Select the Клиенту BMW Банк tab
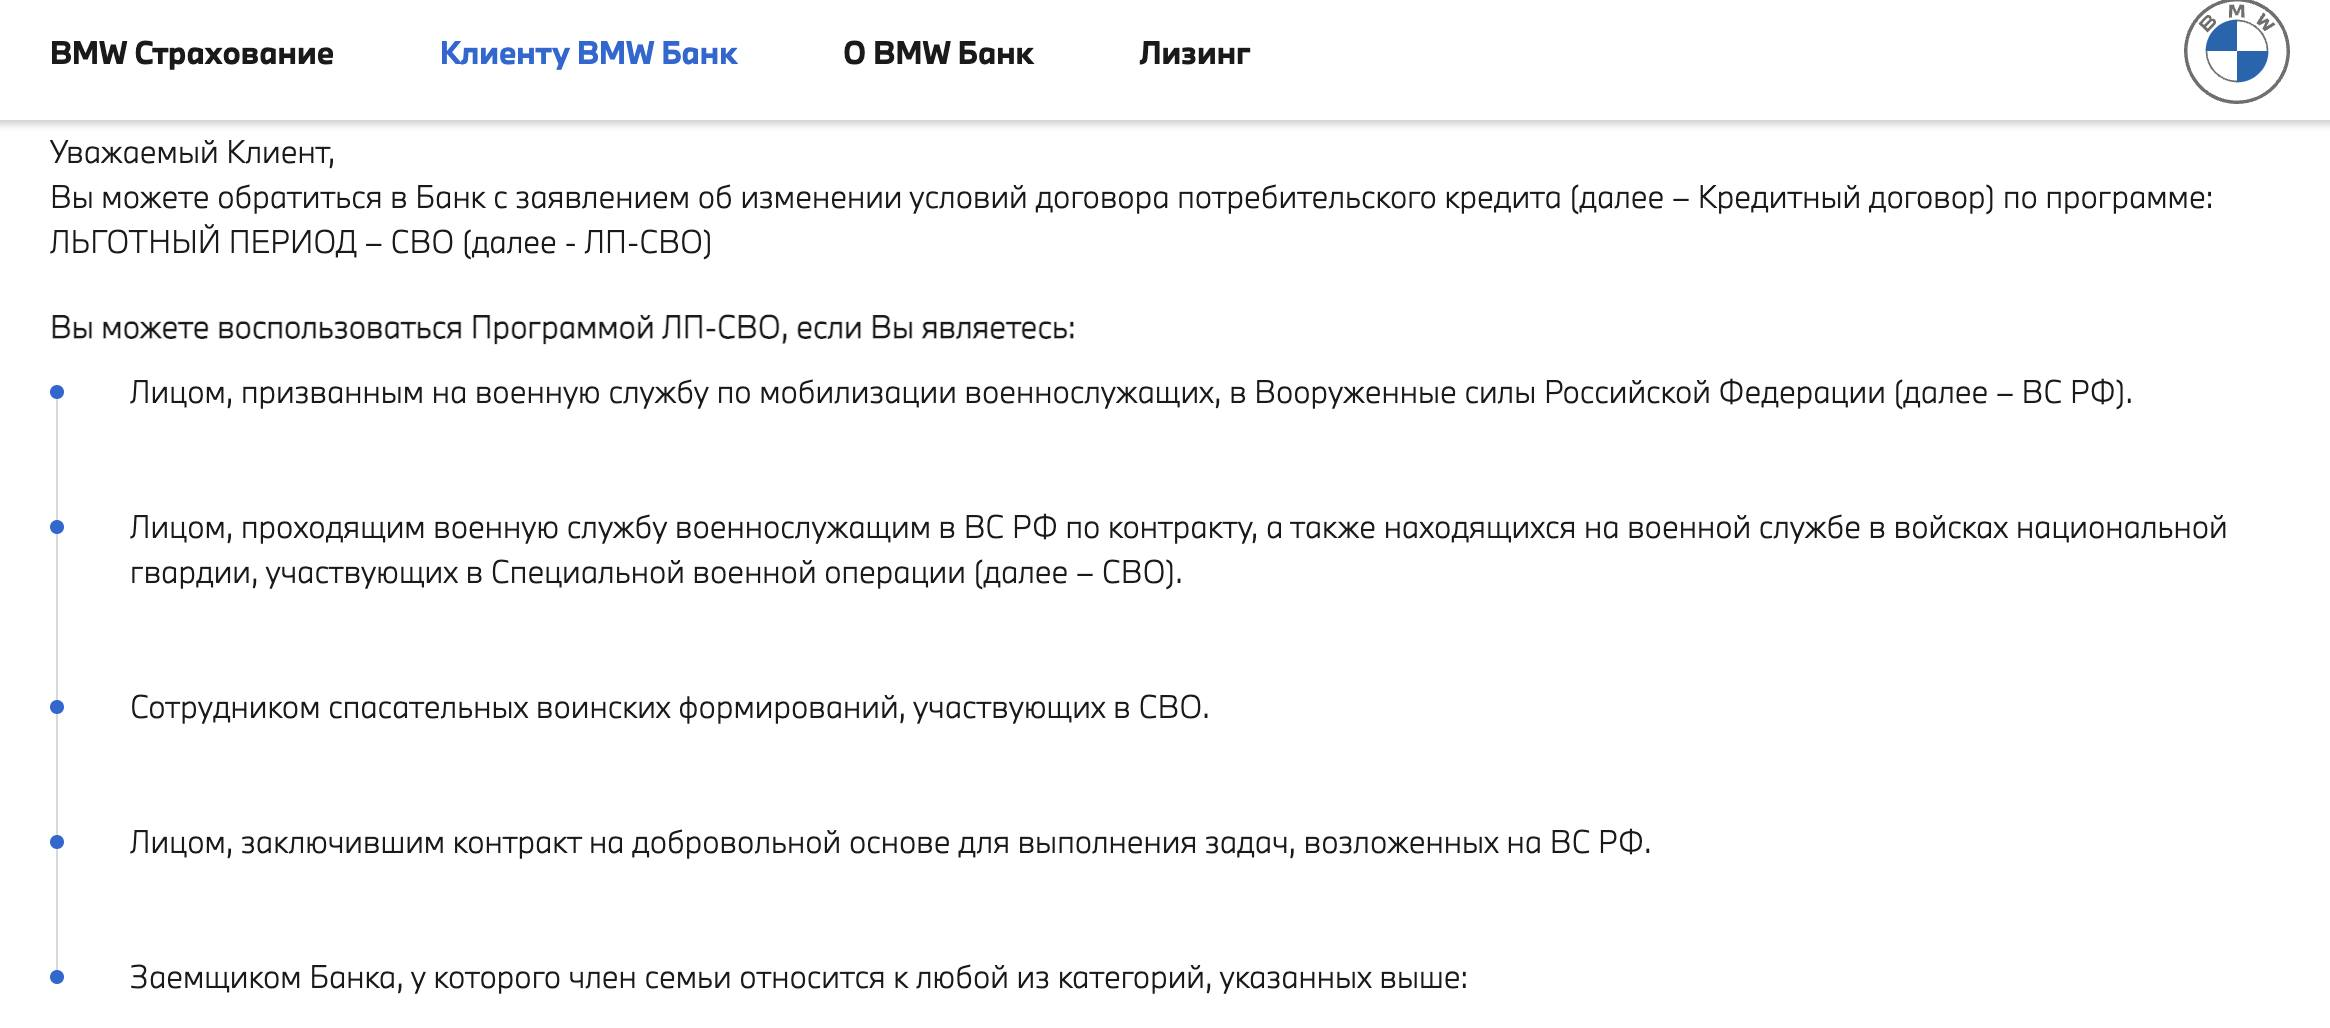The image size is (2330, 1028). tap(589, 53)
